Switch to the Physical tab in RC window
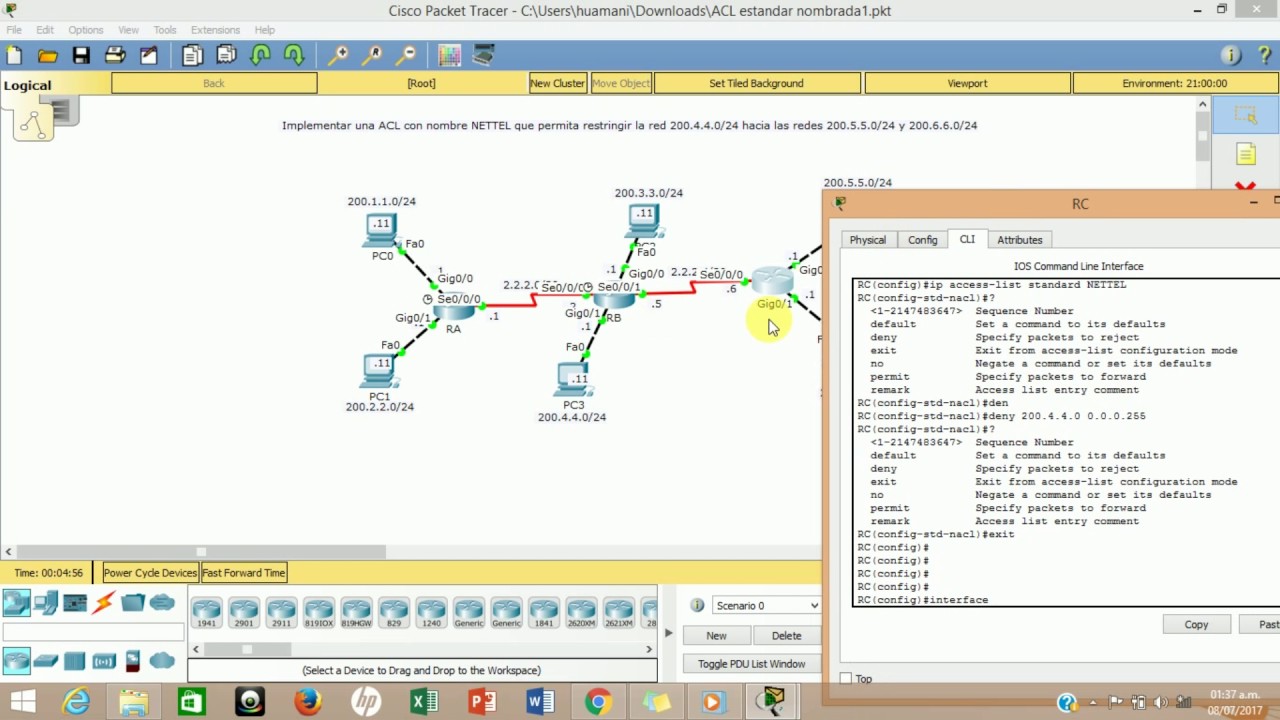This screenshot has width=1280, height=720. 867,240
